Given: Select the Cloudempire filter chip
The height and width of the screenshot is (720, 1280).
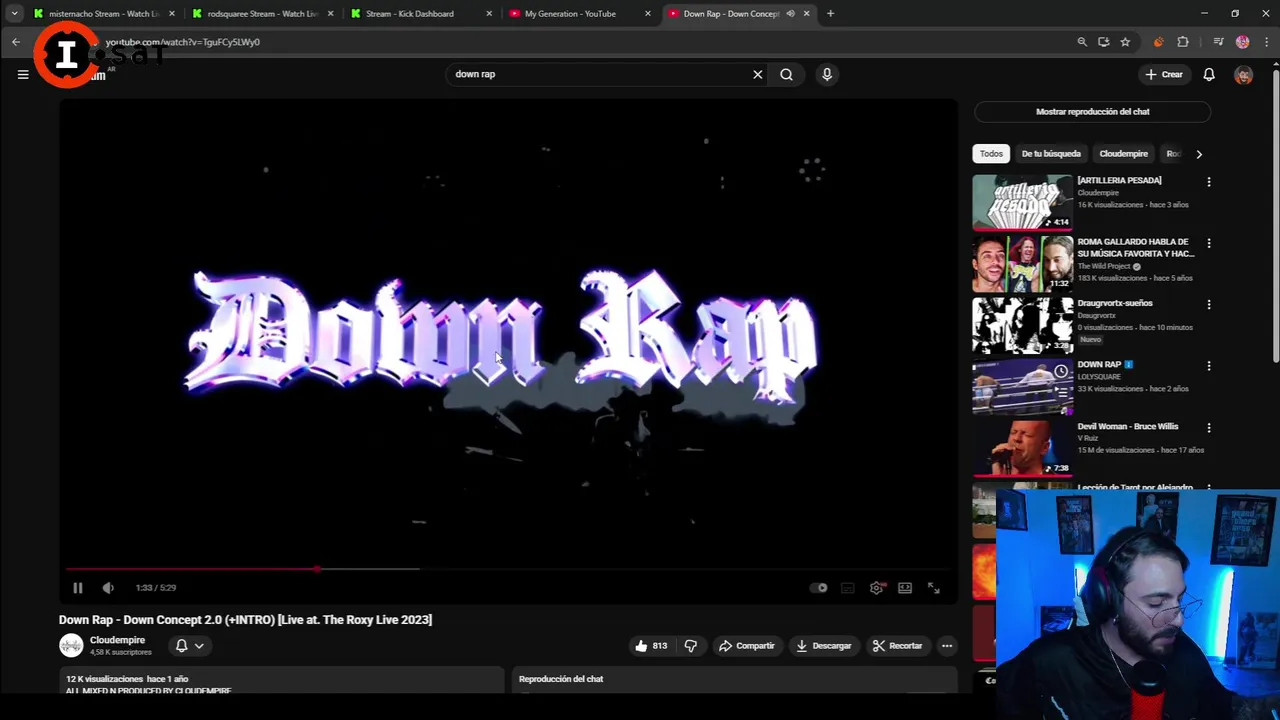Looking at the screenshot, I should click(1123, 154).
